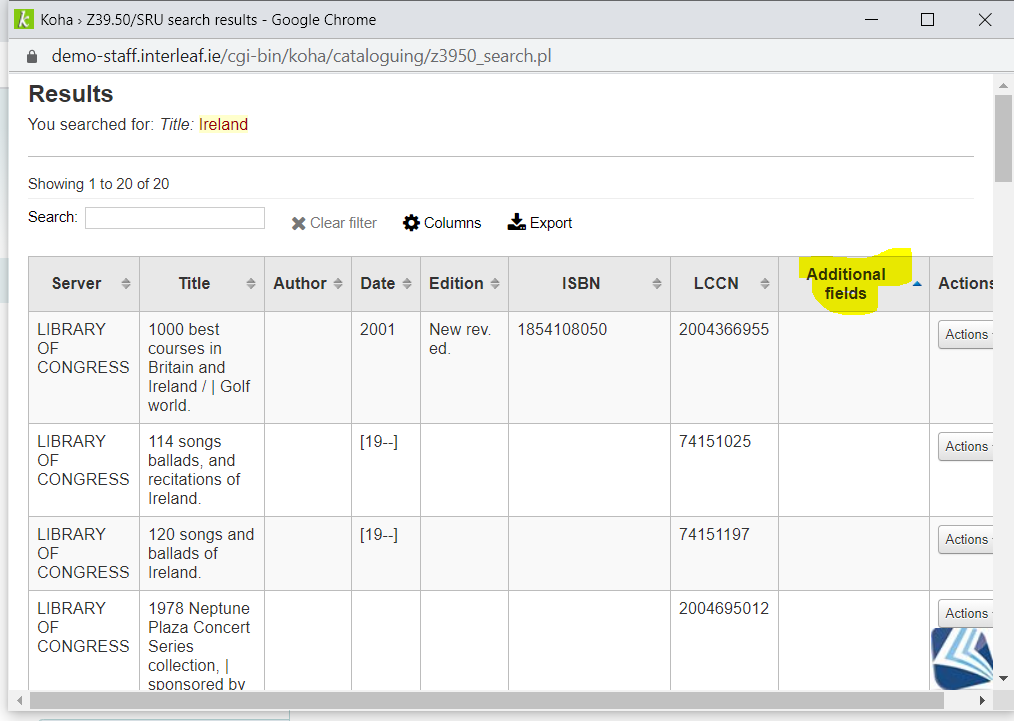Image resolution: width=1014 pixels, height=721 pixels.
Task: Click vertical scrollbar down arrow
Action: [x=1003, y=678]
